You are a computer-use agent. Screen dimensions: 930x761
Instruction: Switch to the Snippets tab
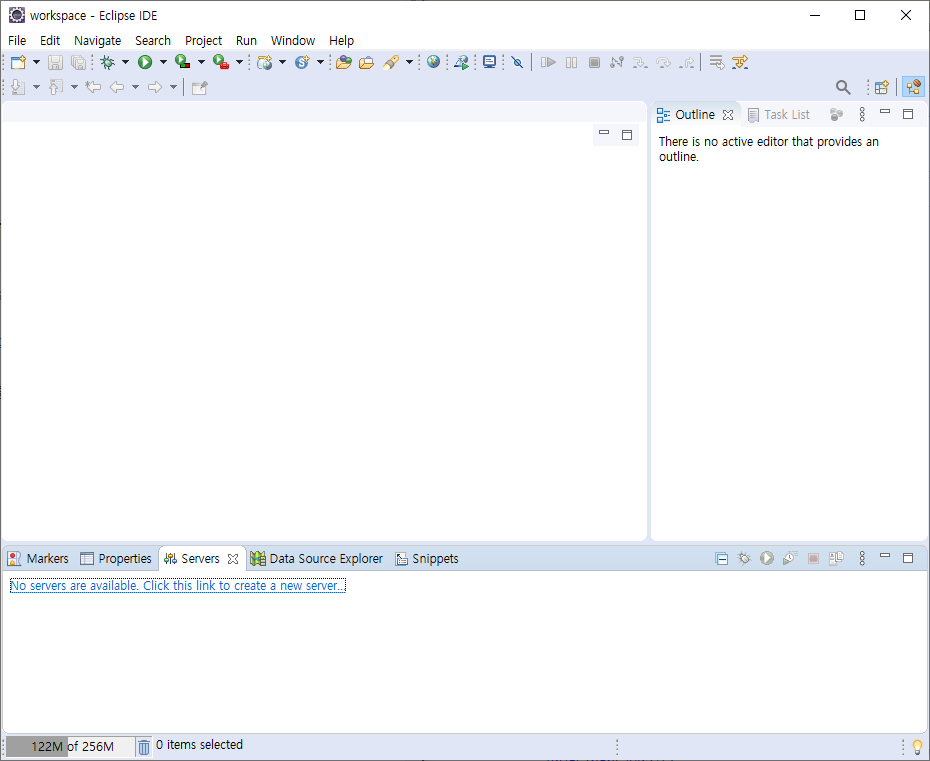(x=427, y=559)
